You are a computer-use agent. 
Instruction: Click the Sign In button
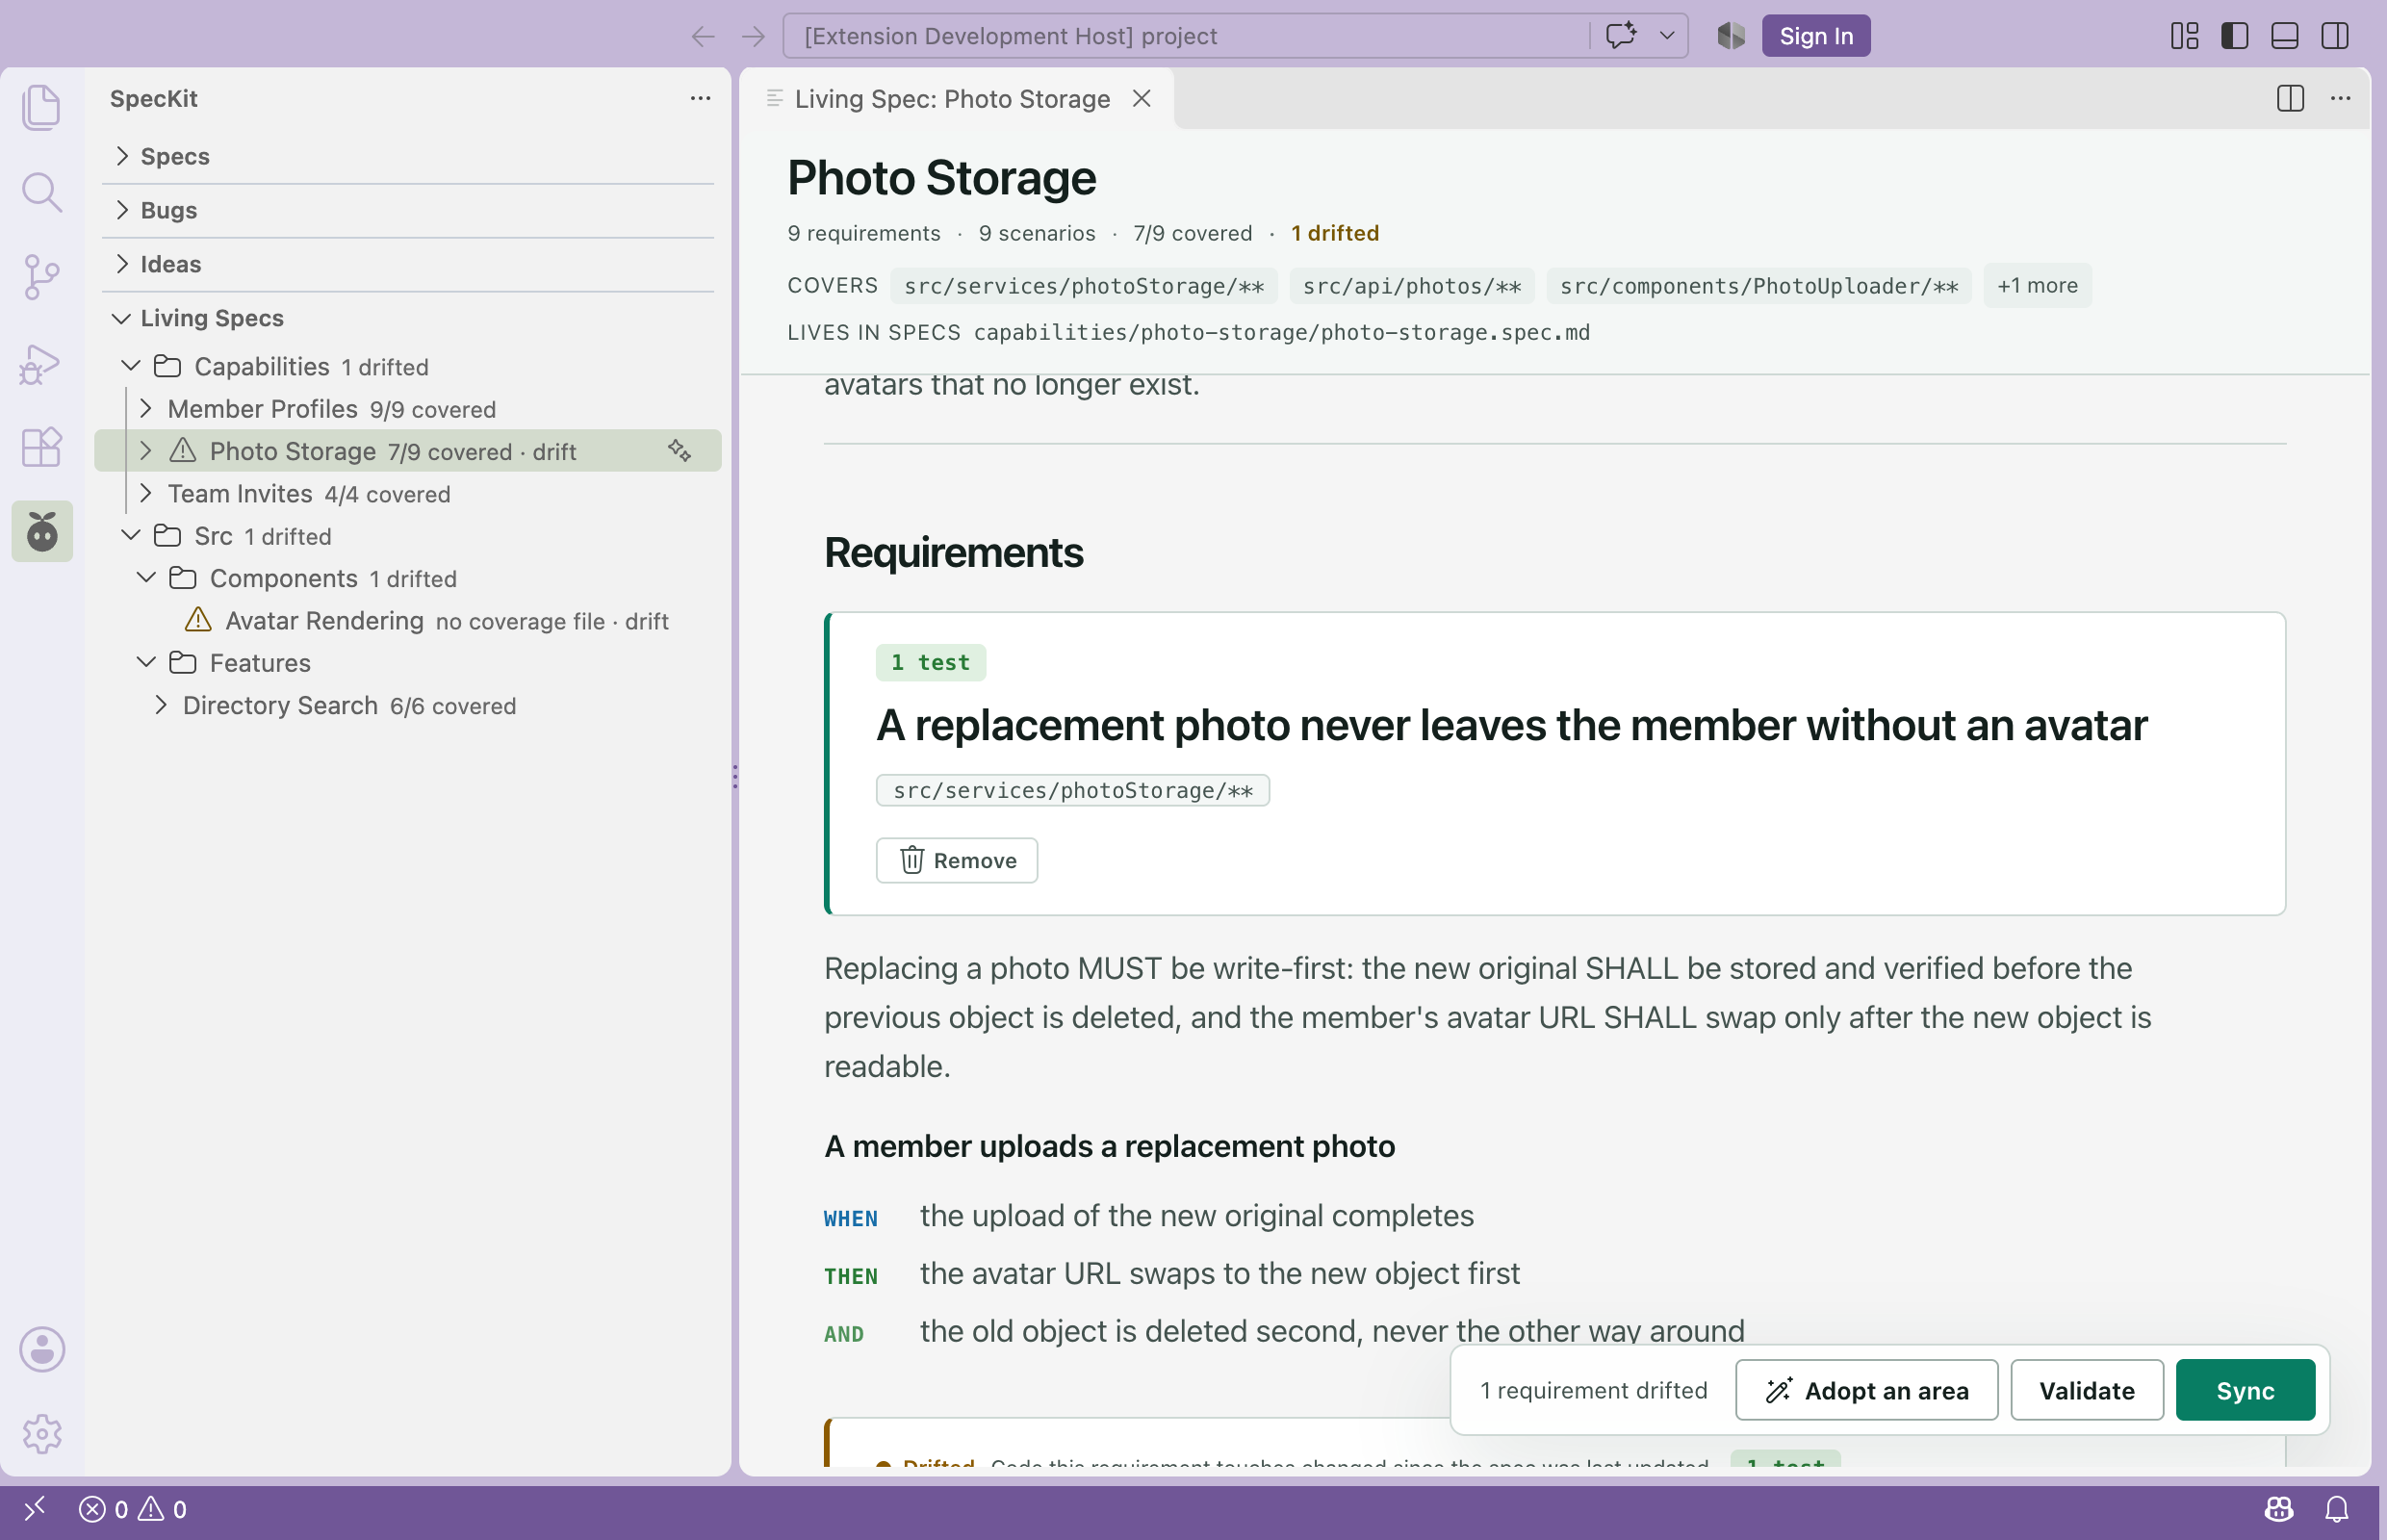tap(1816, 36)
